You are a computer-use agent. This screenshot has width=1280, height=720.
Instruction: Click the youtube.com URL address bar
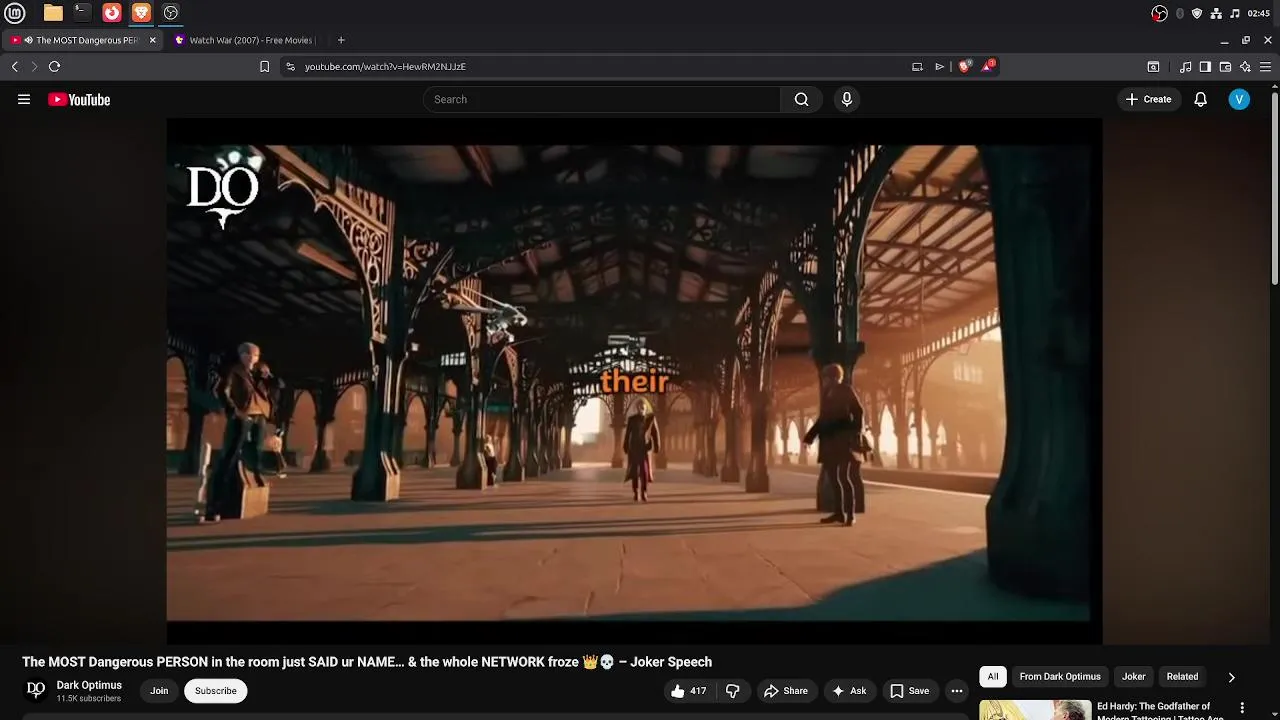coord(385,66)
